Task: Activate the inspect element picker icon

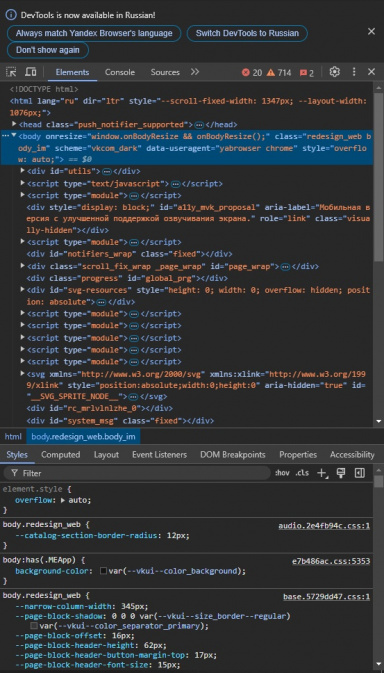Action: coord(11,72)
